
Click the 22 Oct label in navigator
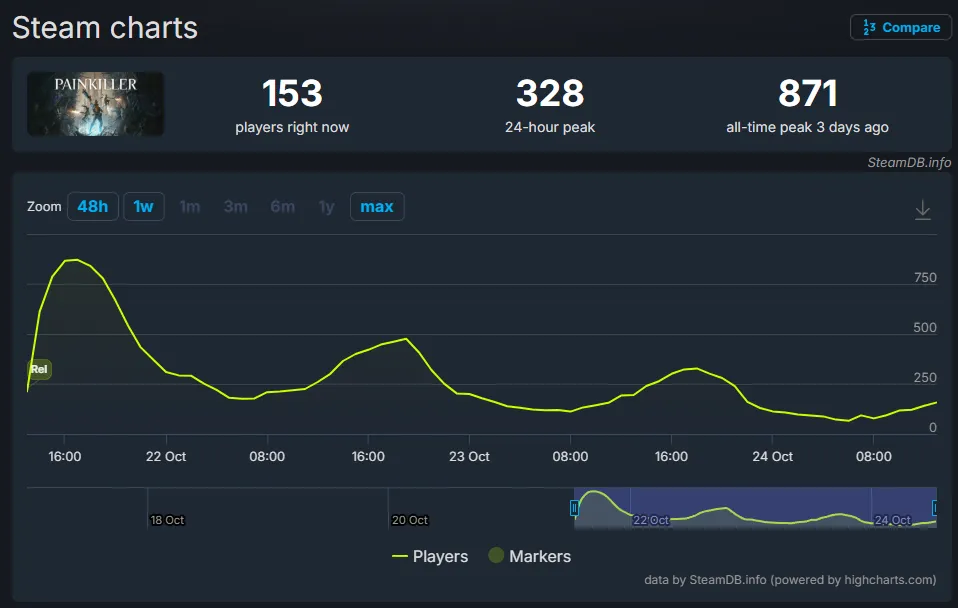pos(651,520)
